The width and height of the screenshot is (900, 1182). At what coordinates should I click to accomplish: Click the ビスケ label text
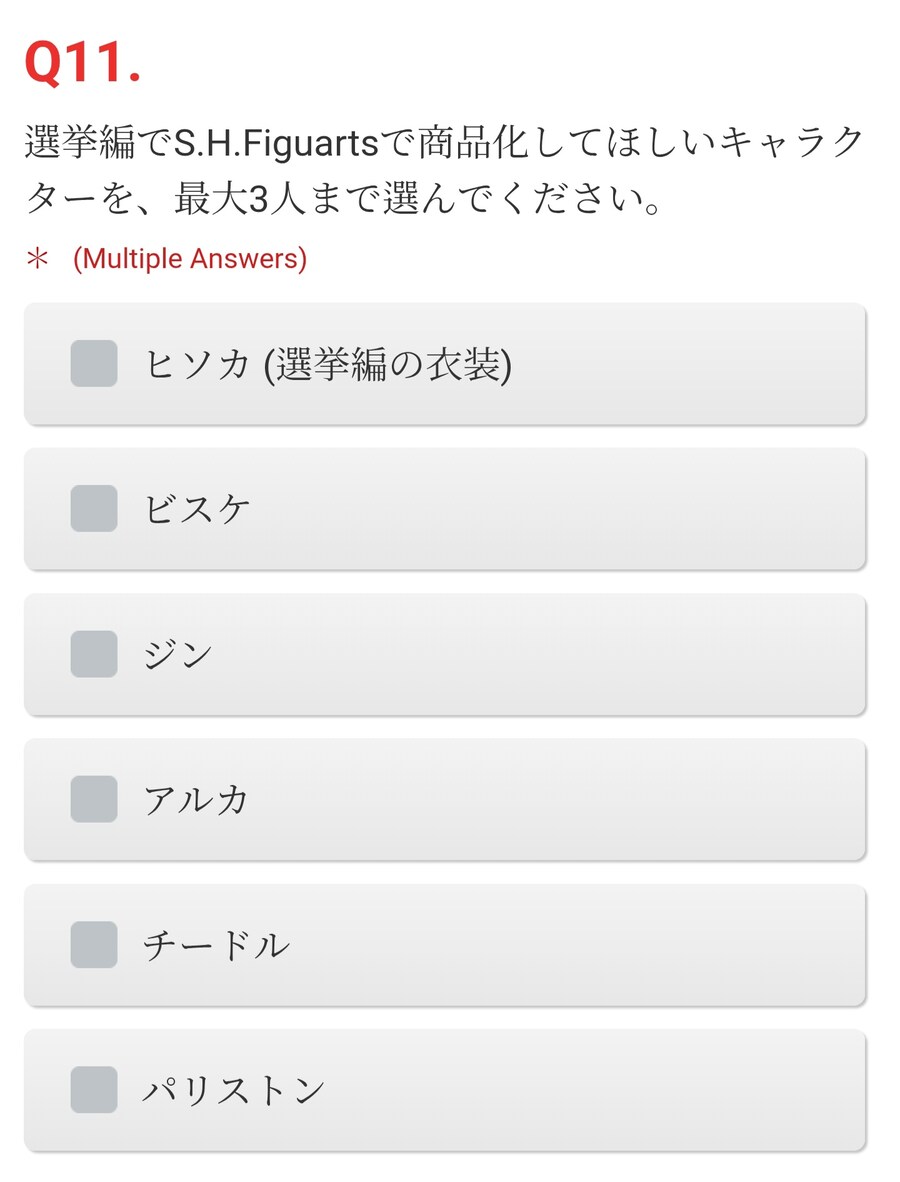(197, 509)
